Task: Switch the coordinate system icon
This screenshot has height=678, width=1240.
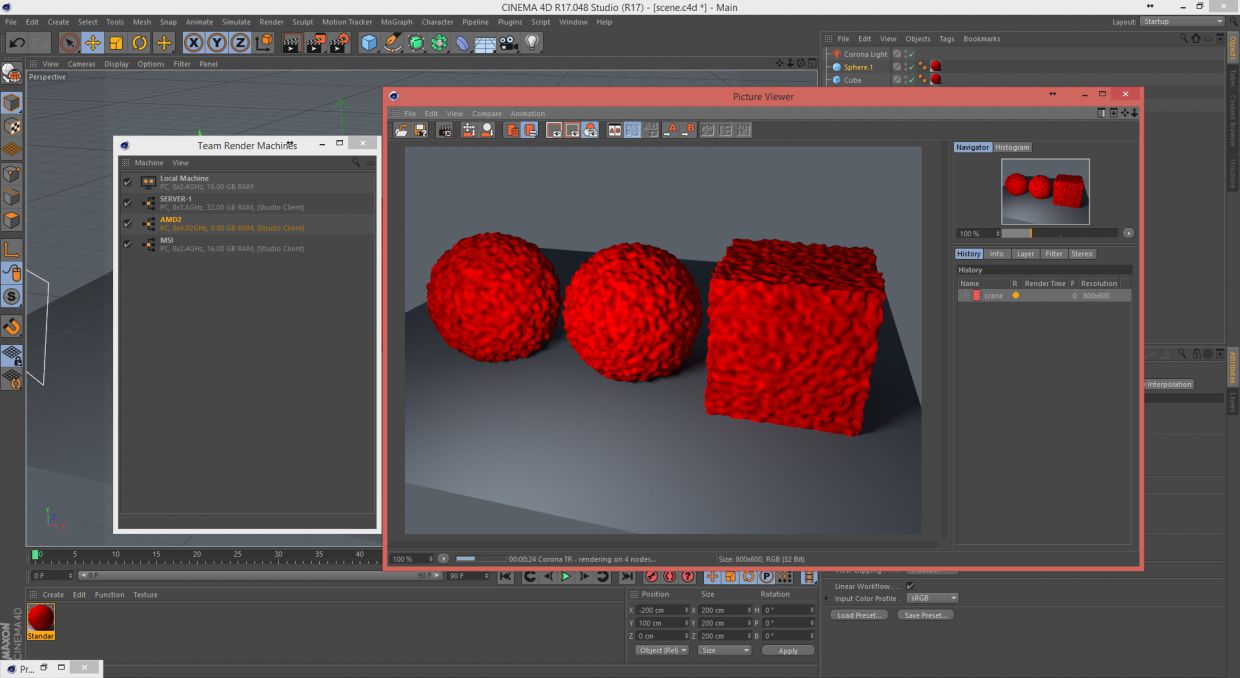Action: click(x=264, y=42)
